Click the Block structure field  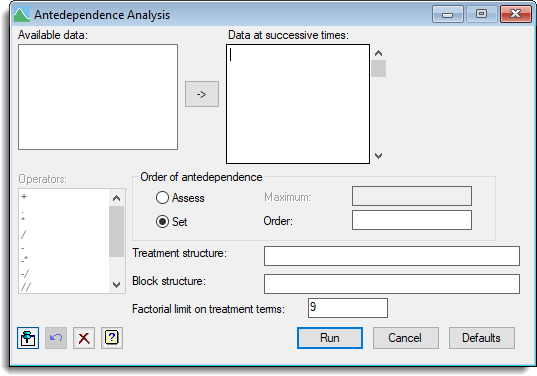pyautogui.click(x=392, y=284)
